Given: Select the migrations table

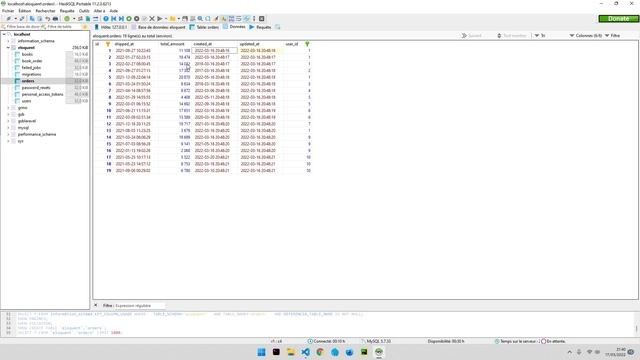Looking at the screenshot, I should 31,74.
